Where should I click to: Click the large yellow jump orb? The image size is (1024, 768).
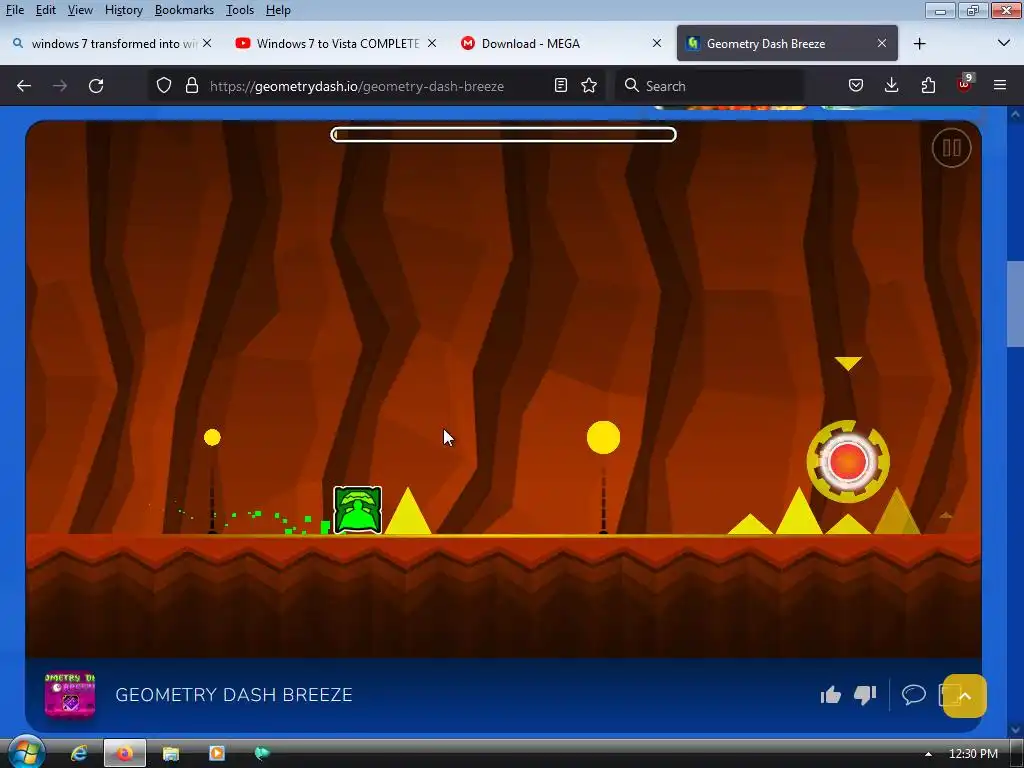tap(603, 438)
